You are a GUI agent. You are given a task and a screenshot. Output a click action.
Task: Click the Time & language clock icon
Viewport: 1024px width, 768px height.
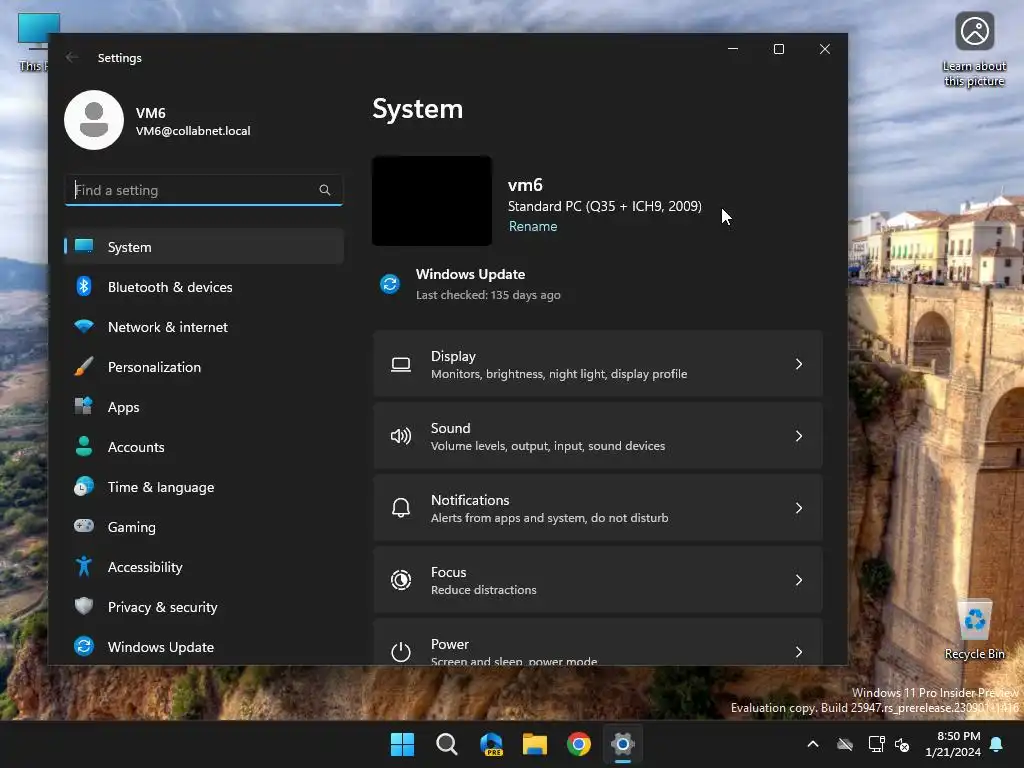pos(84,487)
